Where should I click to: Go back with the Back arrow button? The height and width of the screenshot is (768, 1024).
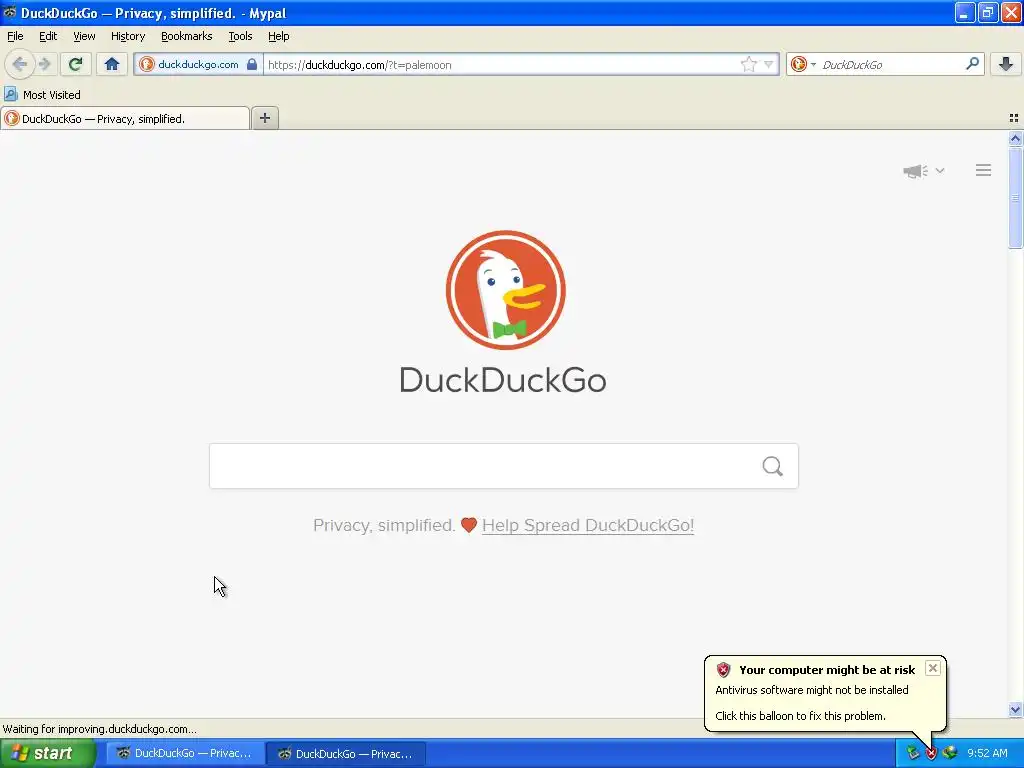point(20,64)
